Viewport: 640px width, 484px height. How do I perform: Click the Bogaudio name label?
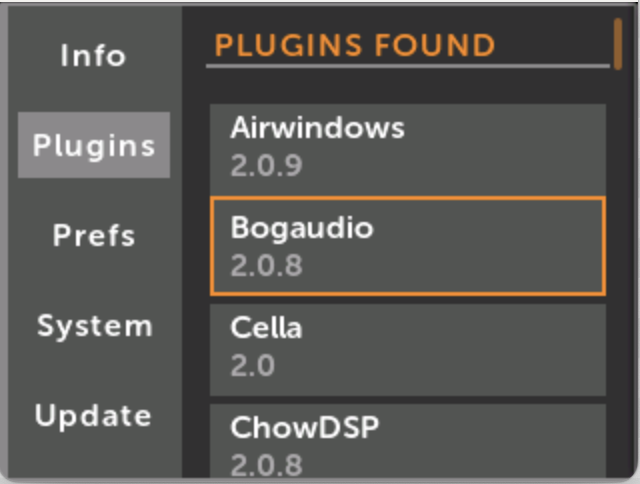(x=301, y=228)
